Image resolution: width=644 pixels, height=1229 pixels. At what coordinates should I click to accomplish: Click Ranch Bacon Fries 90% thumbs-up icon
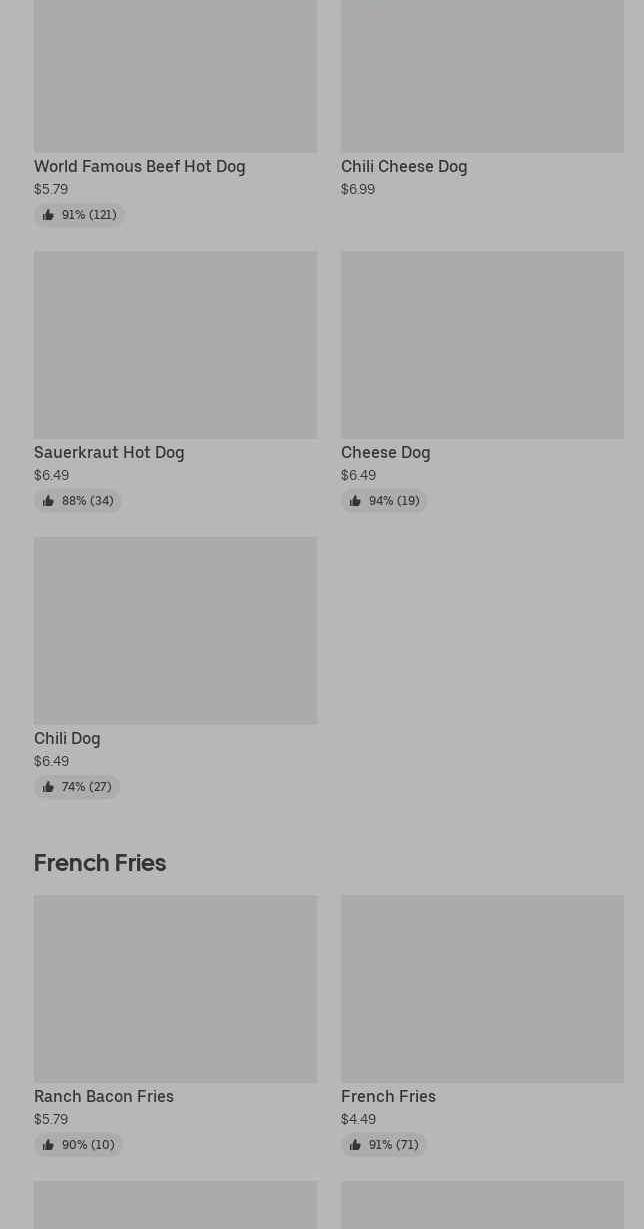[x=48, y=1145]
